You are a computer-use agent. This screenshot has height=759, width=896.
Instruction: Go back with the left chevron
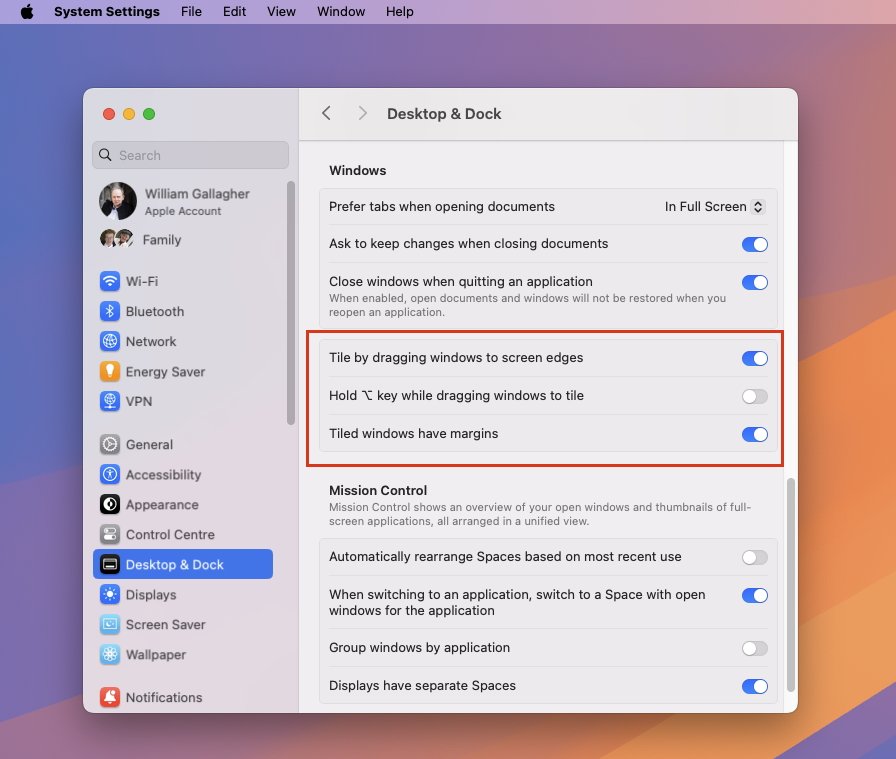coord(326,113)
